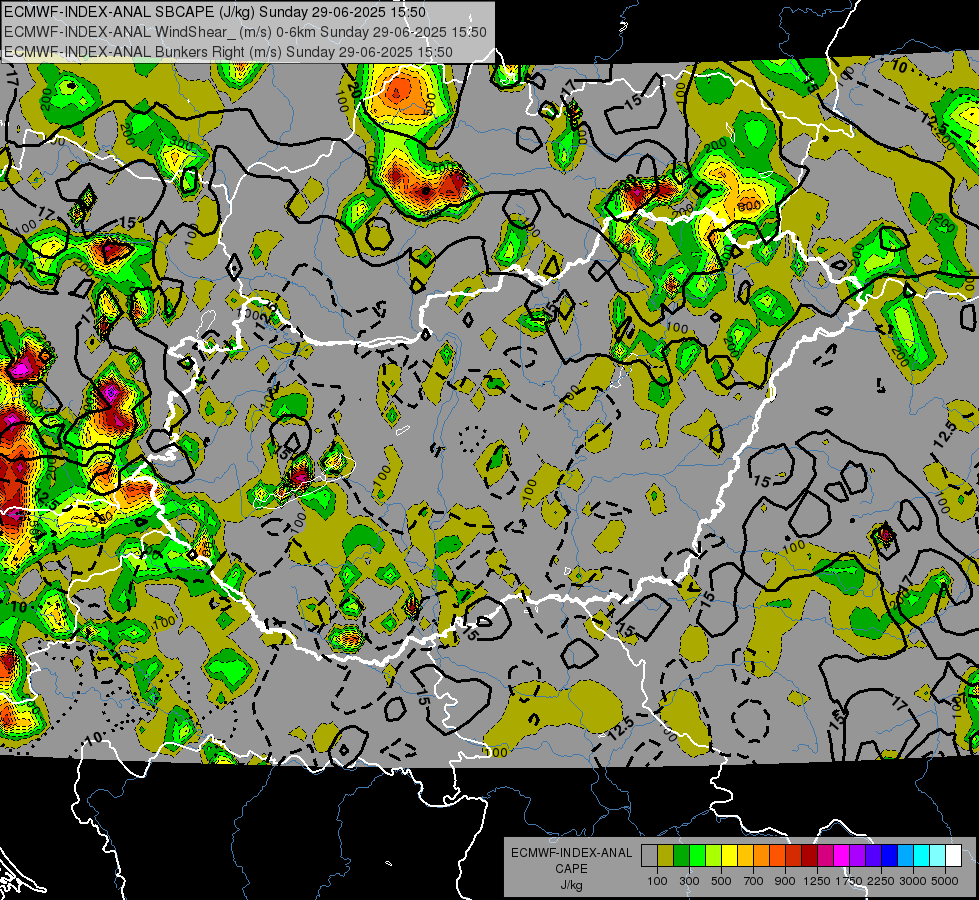979x900 pixels.
Task: Click the 1750 value under the legend scale
Action: click(x=849, y=881)
